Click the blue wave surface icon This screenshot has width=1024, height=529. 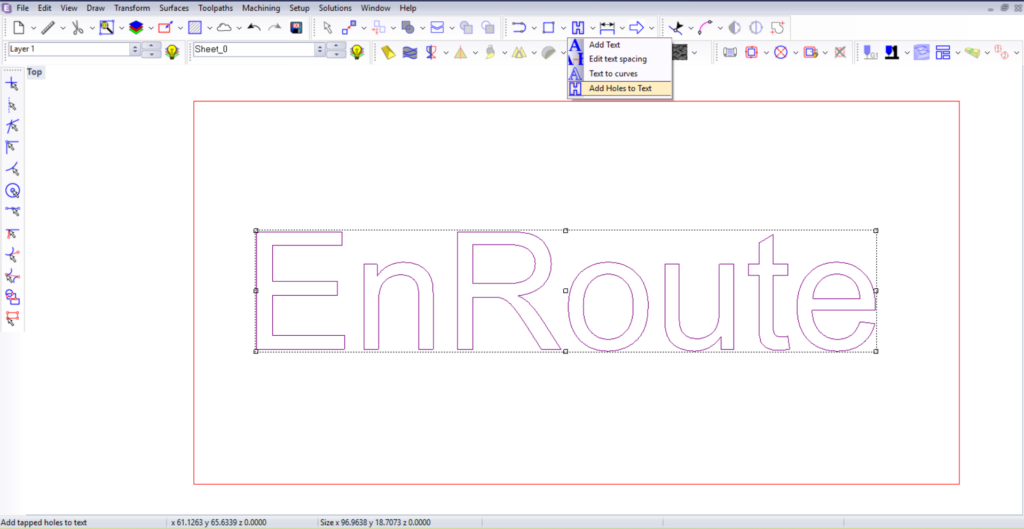[x=409, y=52]
